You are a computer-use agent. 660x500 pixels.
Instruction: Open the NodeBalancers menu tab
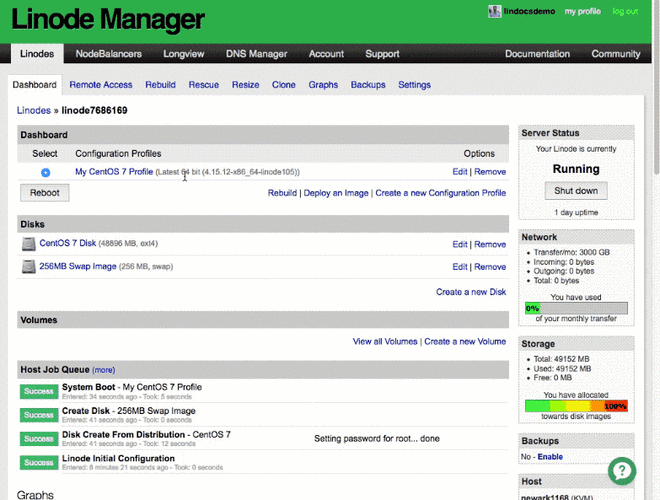108,54
